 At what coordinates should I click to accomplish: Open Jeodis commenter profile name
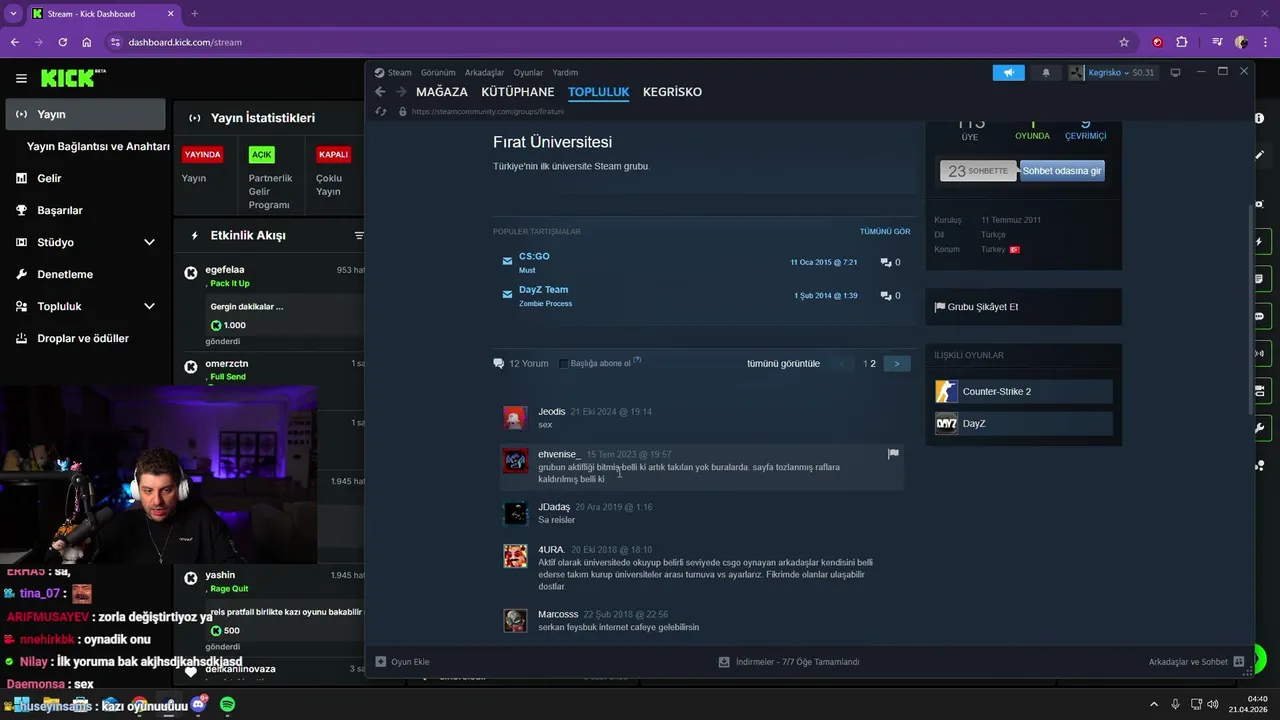(x=551, y=412)
